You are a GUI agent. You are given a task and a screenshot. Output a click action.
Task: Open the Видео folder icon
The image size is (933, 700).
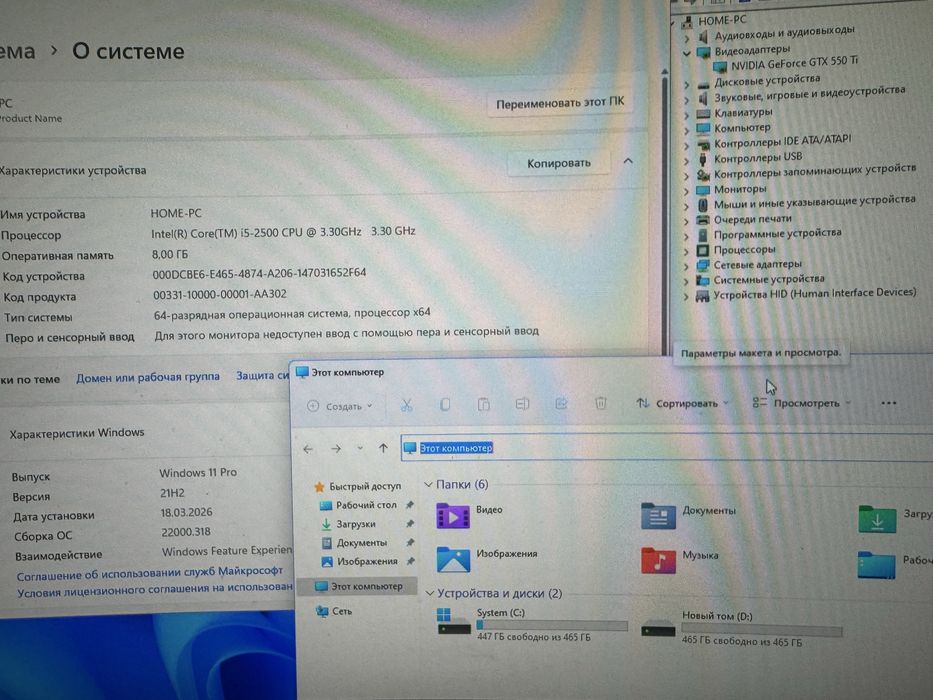pos(453,516)
